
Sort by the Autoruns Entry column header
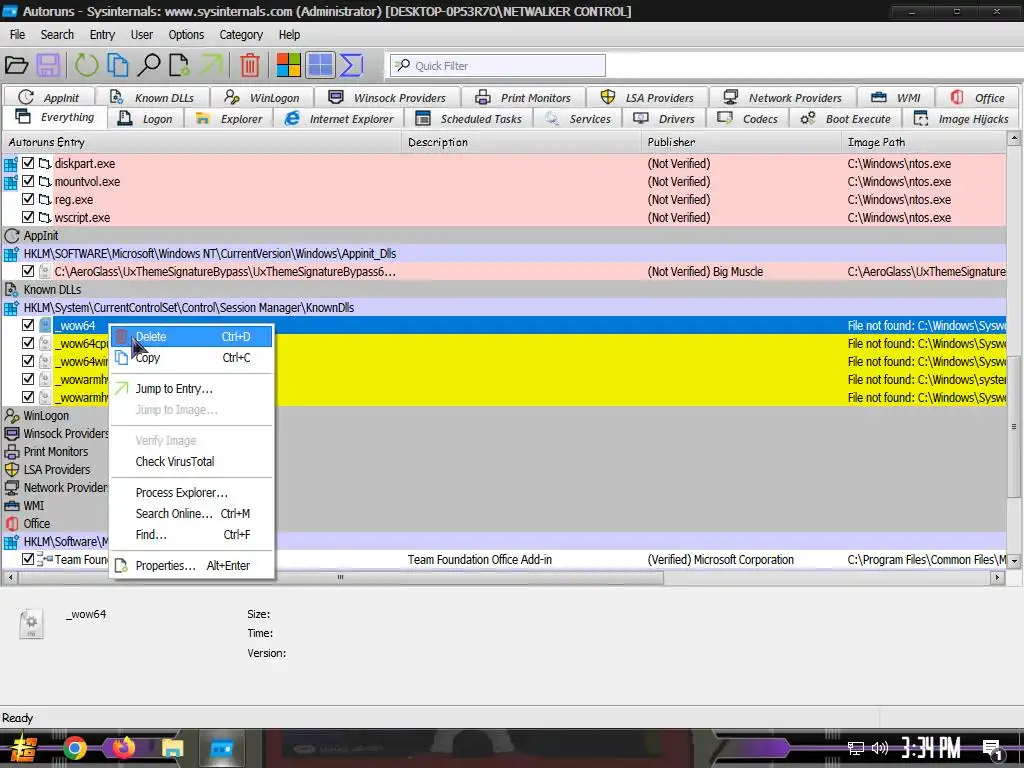pos(202,142)
